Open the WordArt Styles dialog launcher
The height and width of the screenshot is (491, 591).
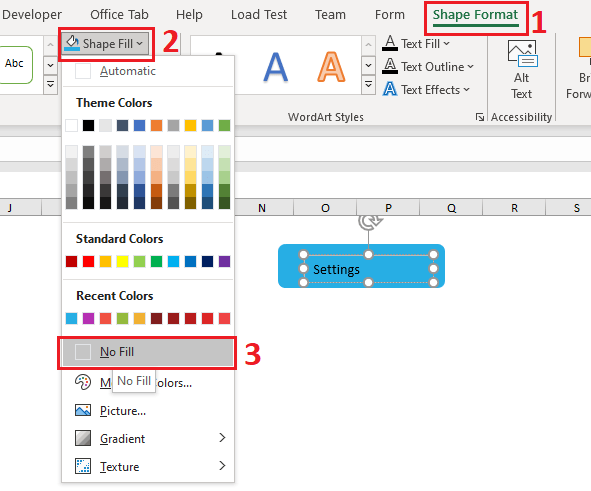pos(479,117)
